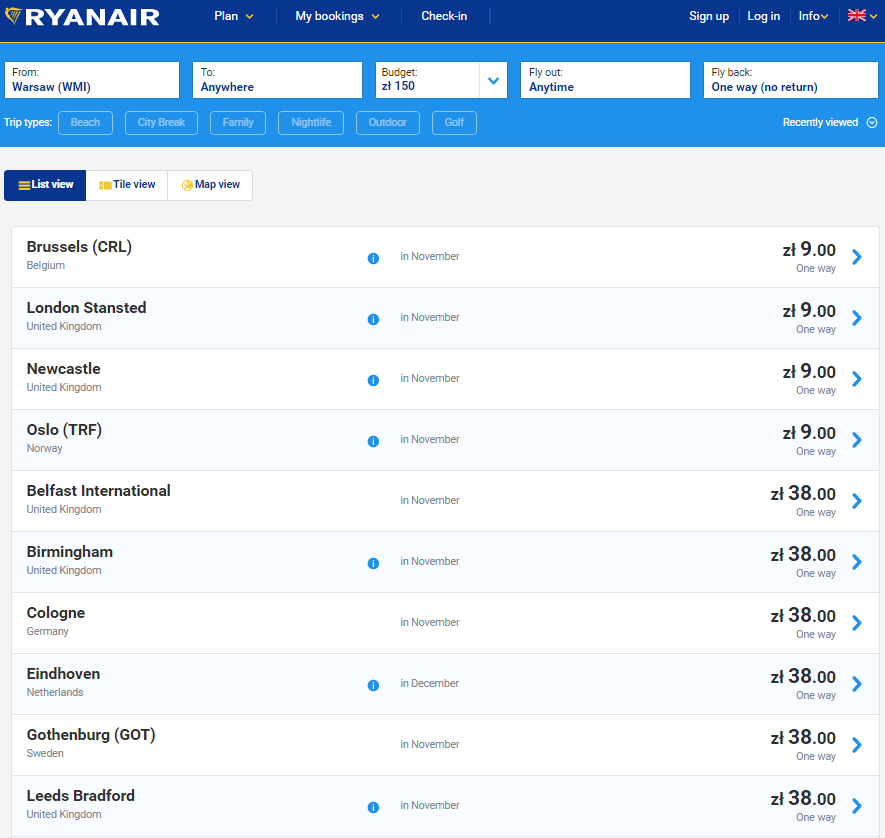Click the zł 38.00 price for Belfast International
Image resolution: width=885 pixels, height=838 pixels.
click(x=803, y=493)
